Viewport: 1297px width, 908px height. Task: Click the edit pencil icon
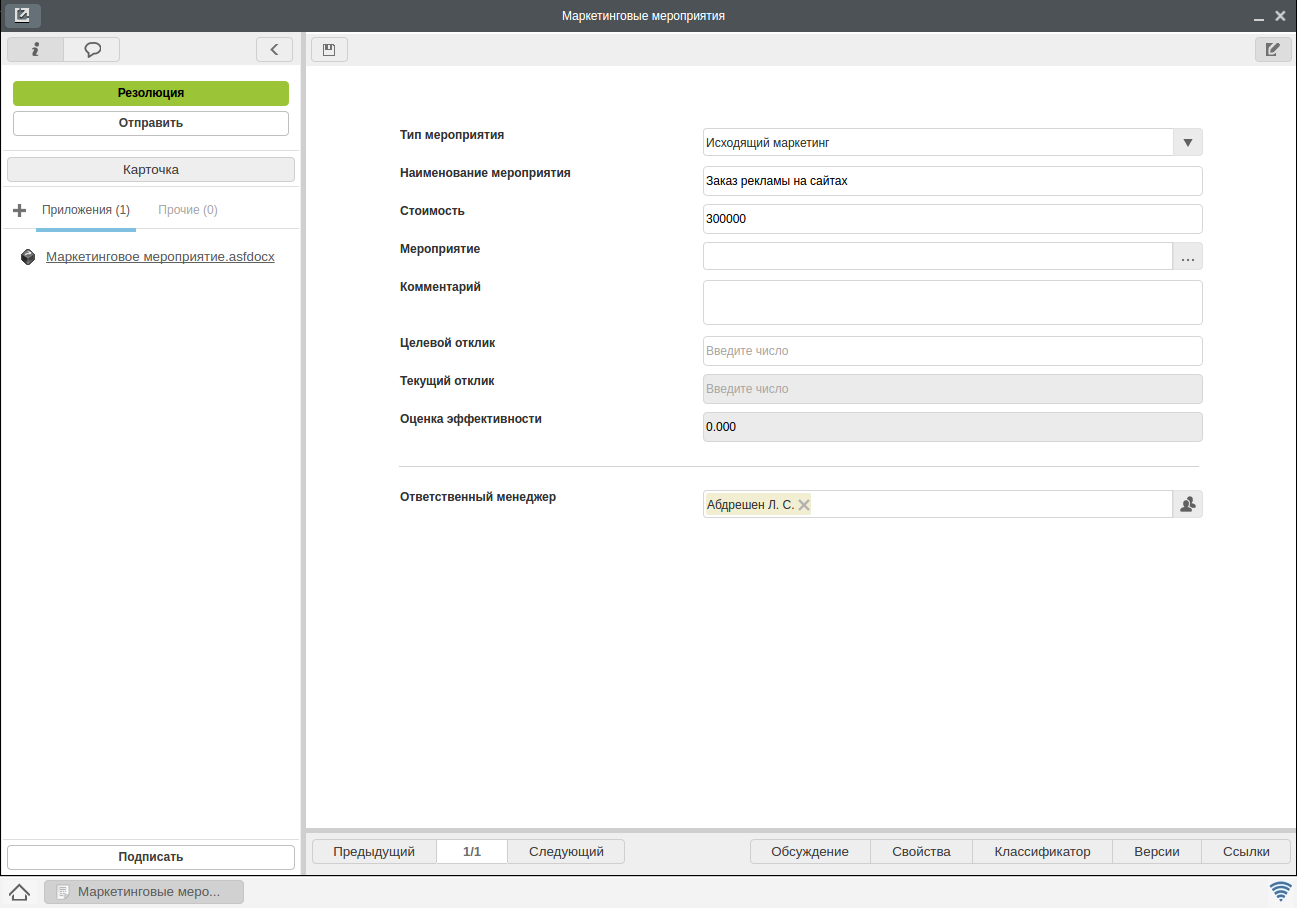(1273, 49)
